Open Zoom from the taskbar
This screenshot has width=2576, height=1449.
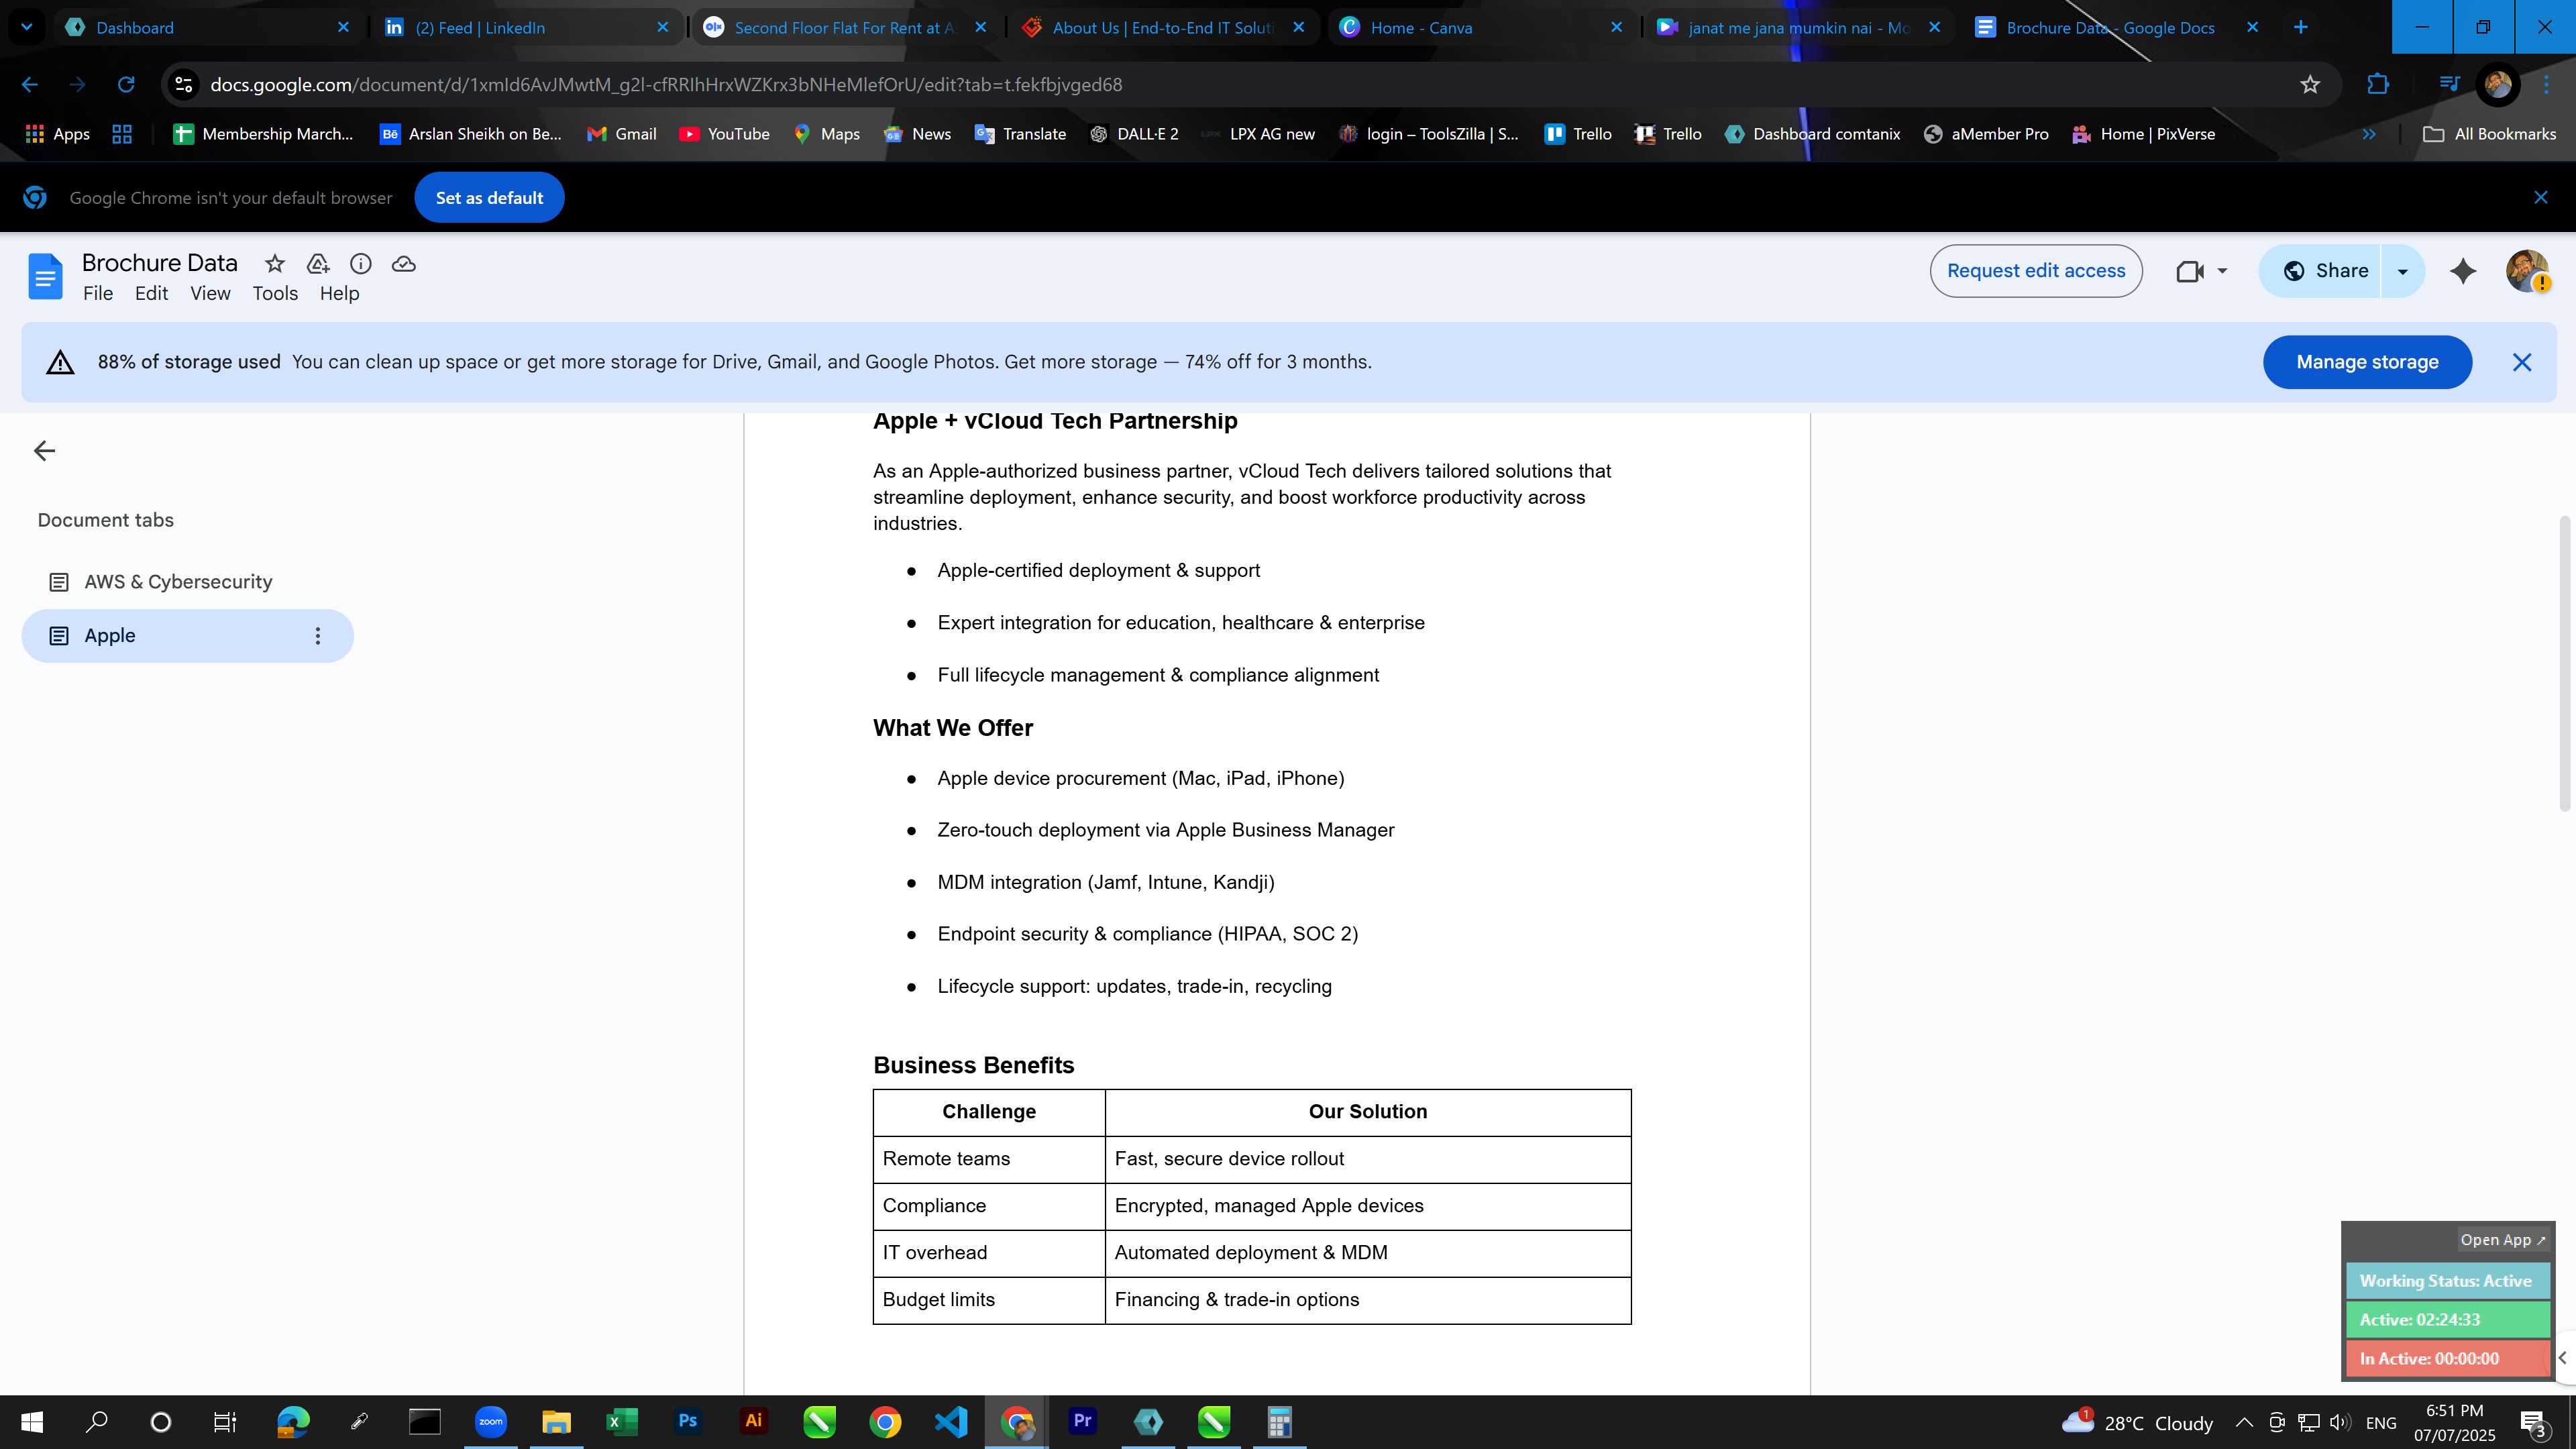click(x=490, y=1422)
